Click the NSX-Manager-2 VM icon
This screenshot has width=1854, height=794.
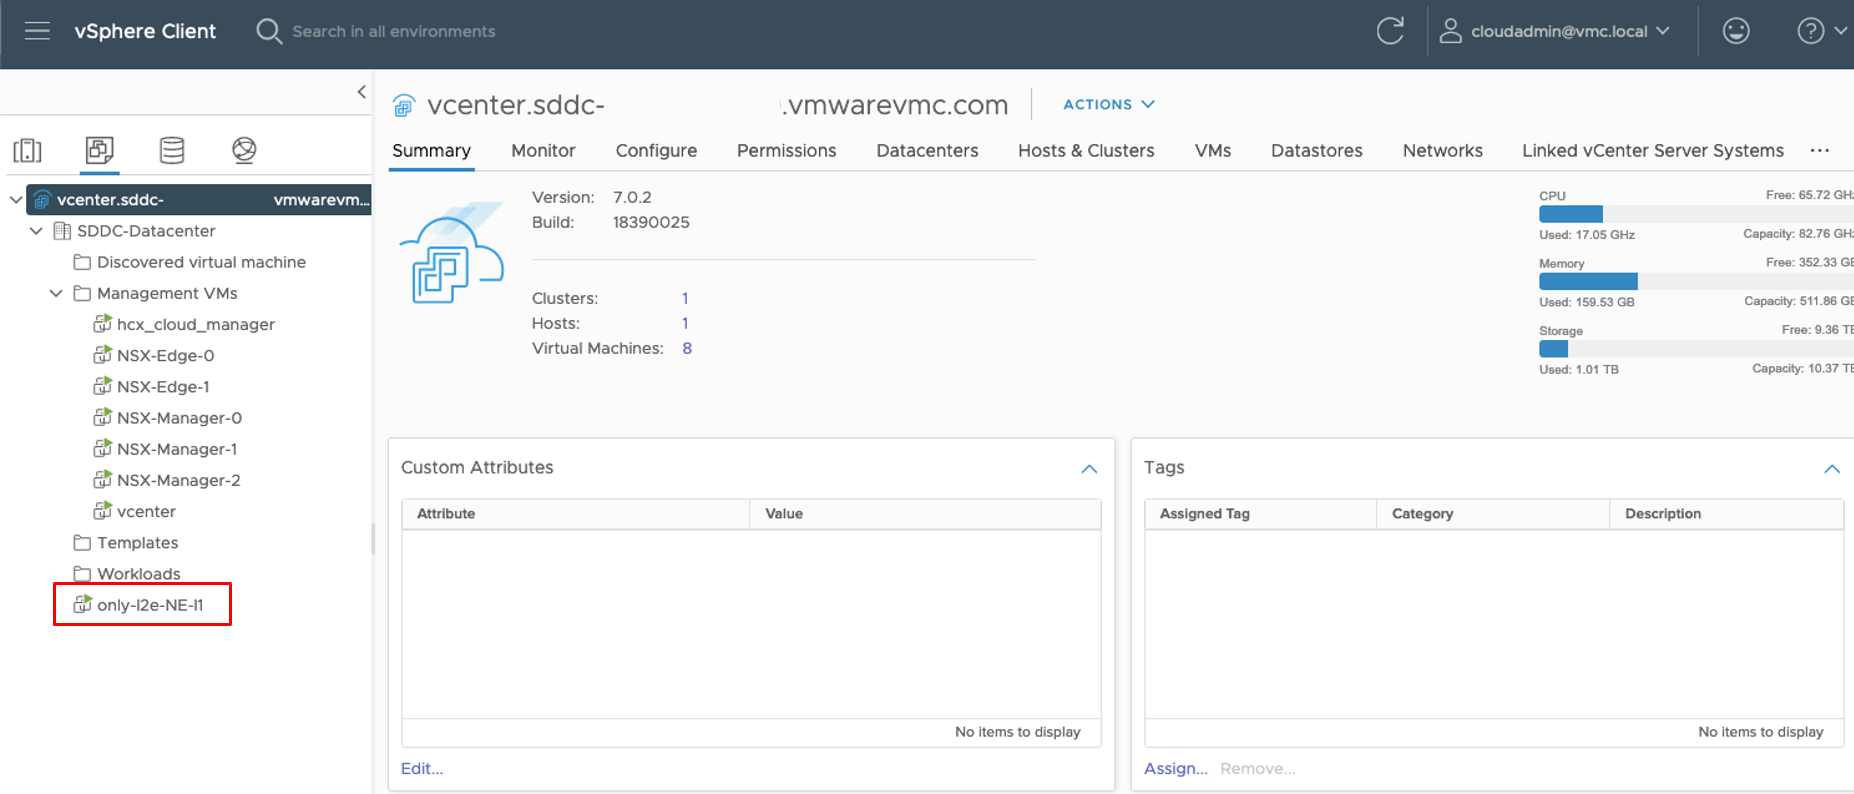tap(102, 480)
